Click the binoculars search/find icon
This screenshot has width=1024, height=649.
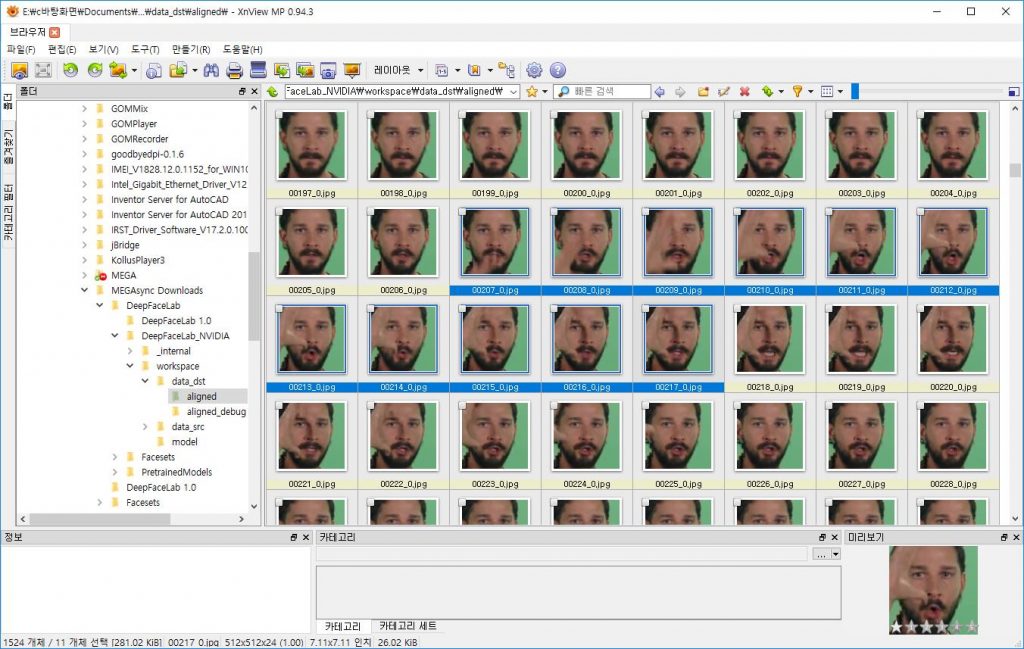pyautogui.click(x=211, y=70)
